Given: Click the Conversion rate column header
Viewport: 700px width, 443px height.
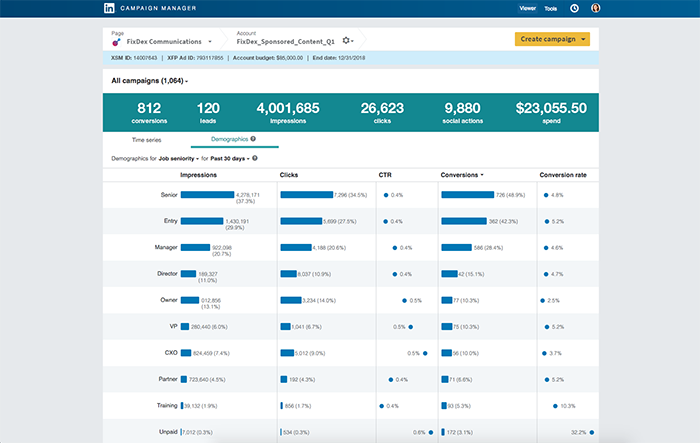Looking at the screenshot, I should [563, 175].
